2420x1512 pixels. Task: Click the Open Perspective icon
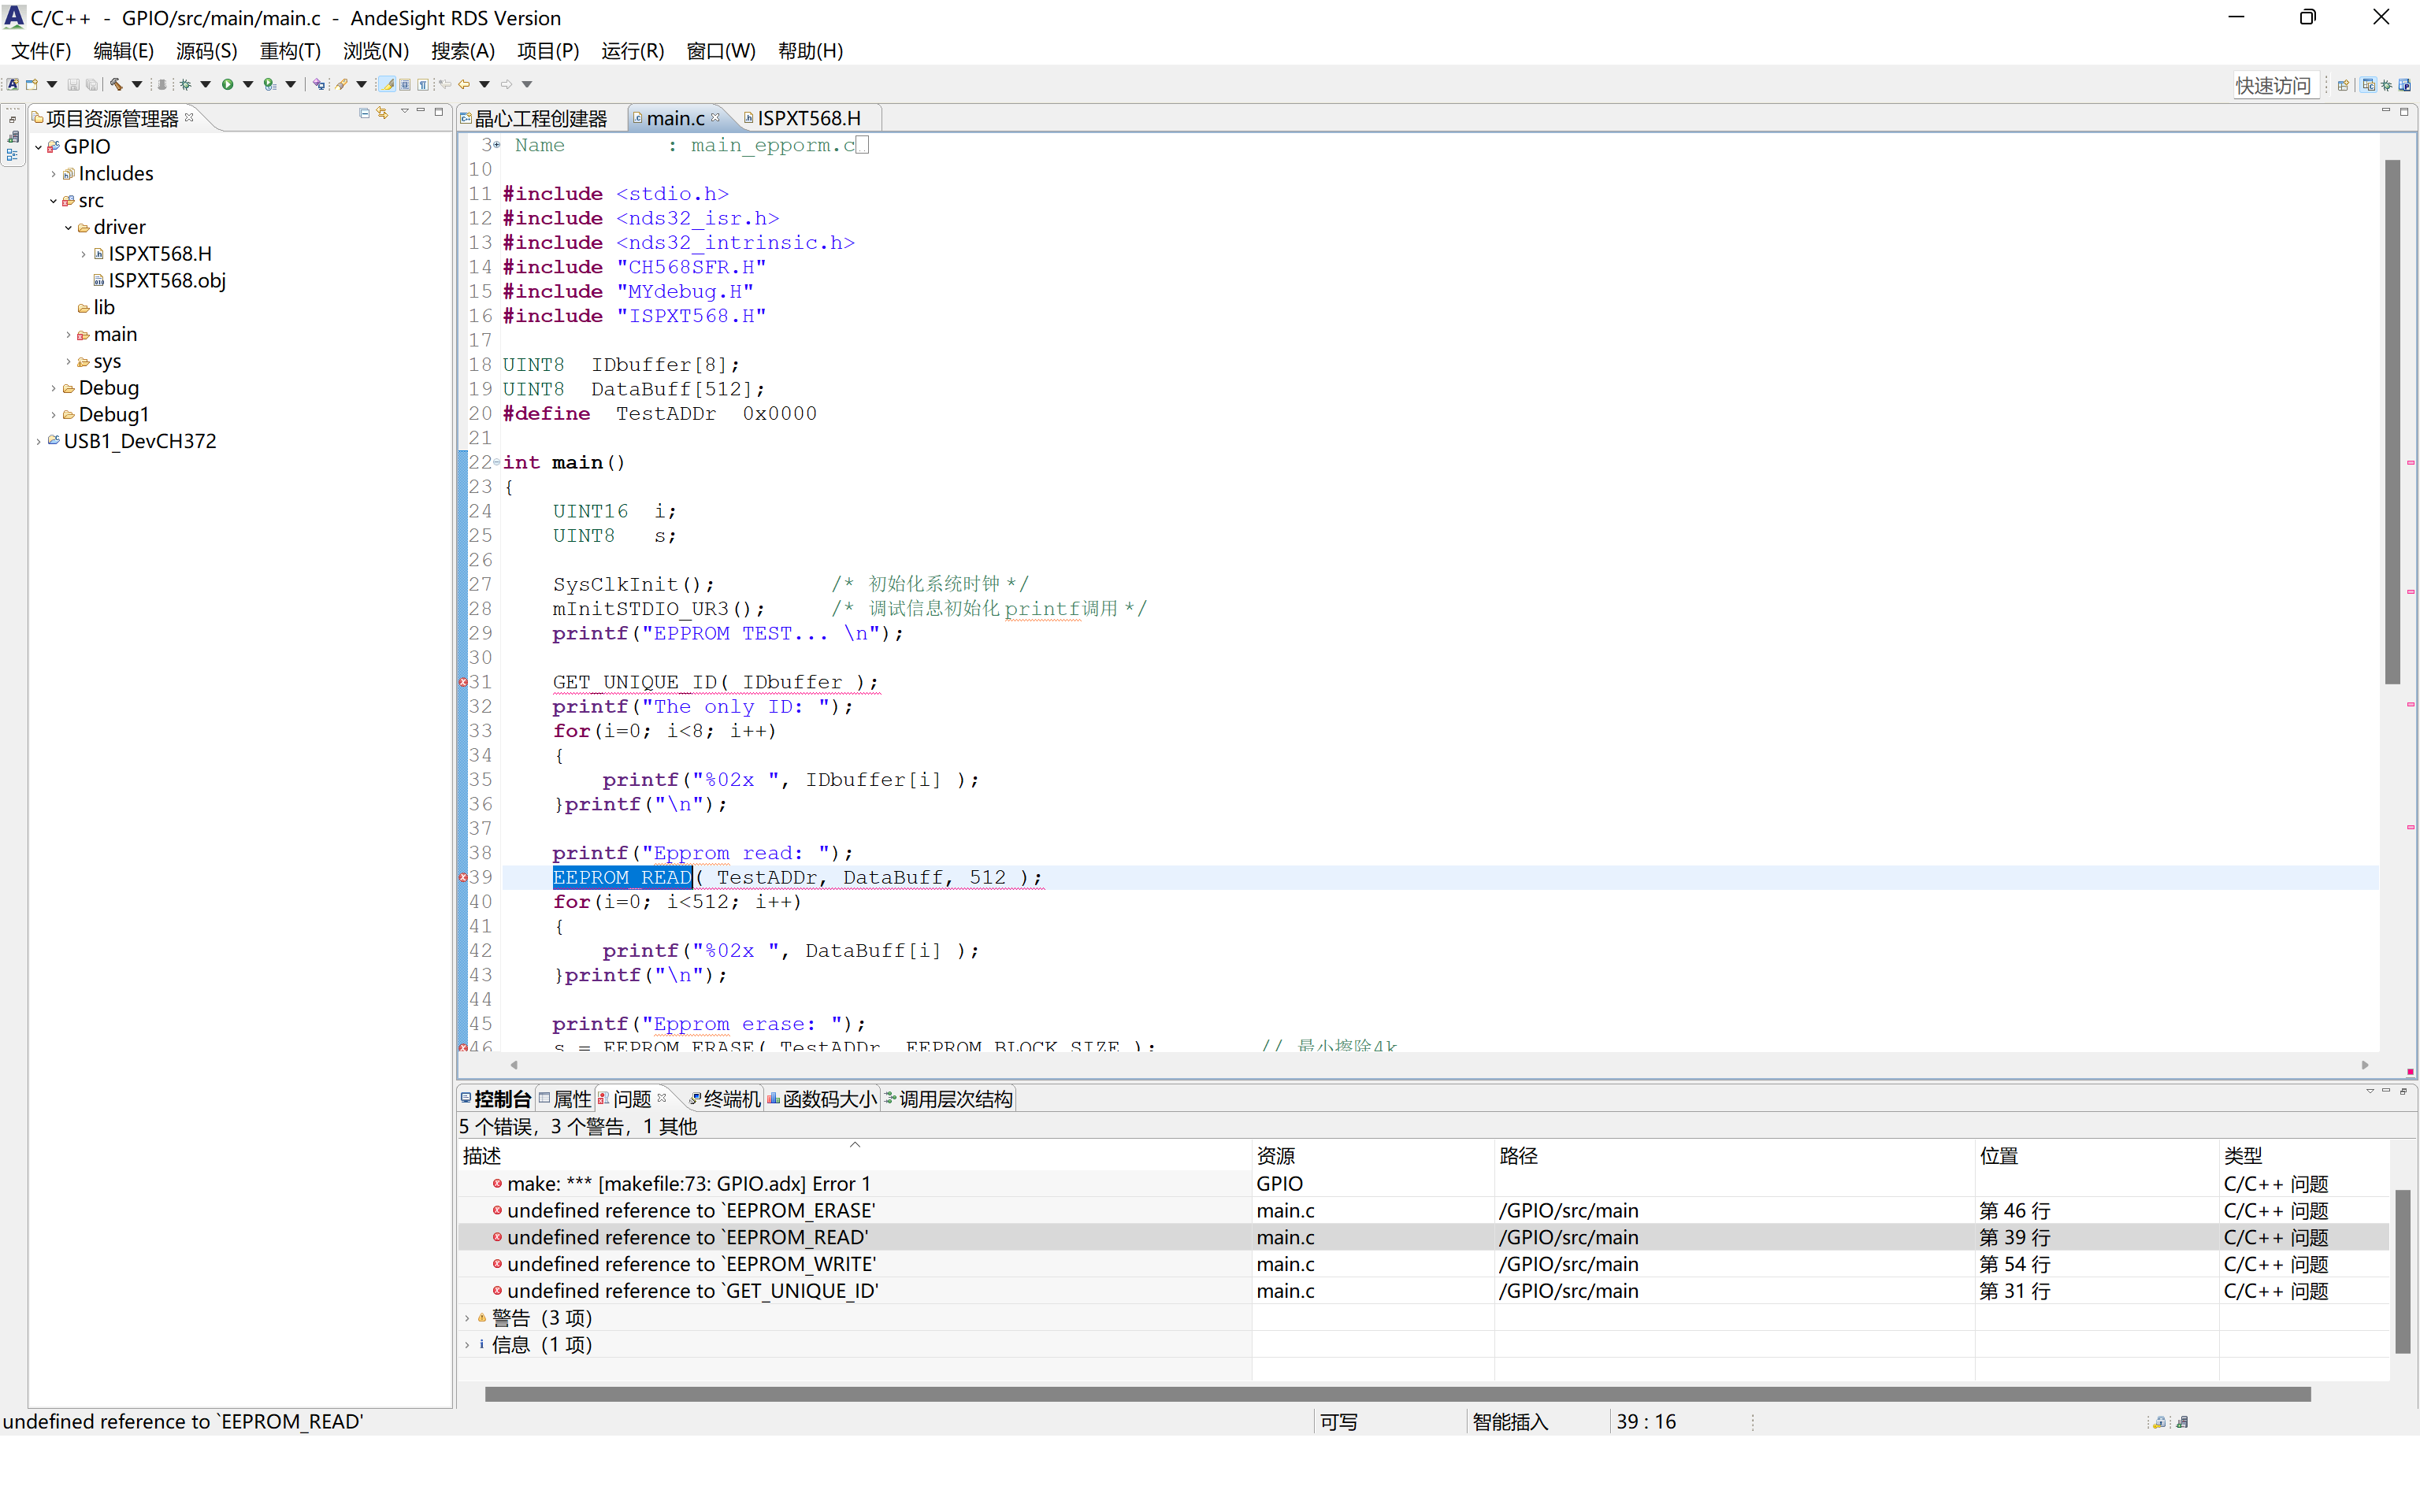2343,85
